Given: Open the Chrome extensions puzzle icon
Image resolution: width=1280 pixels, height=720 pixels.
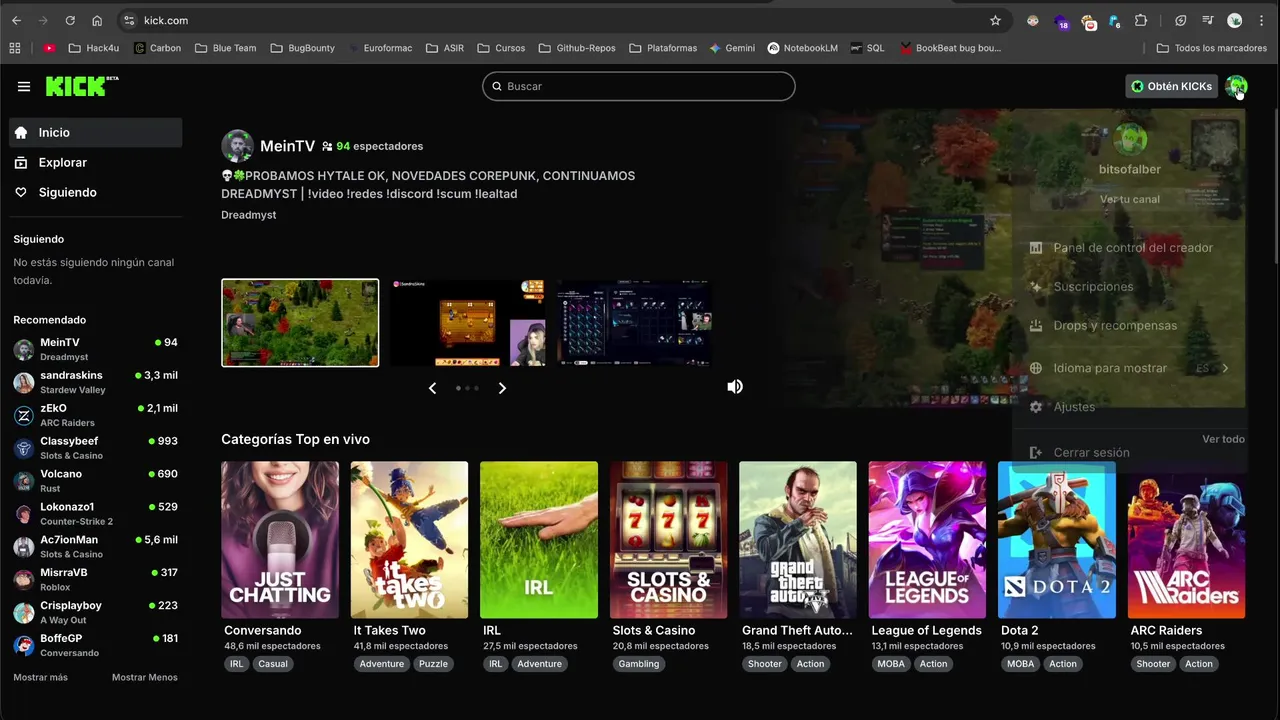Looking at the screenshot, I should coord(1141,20).
